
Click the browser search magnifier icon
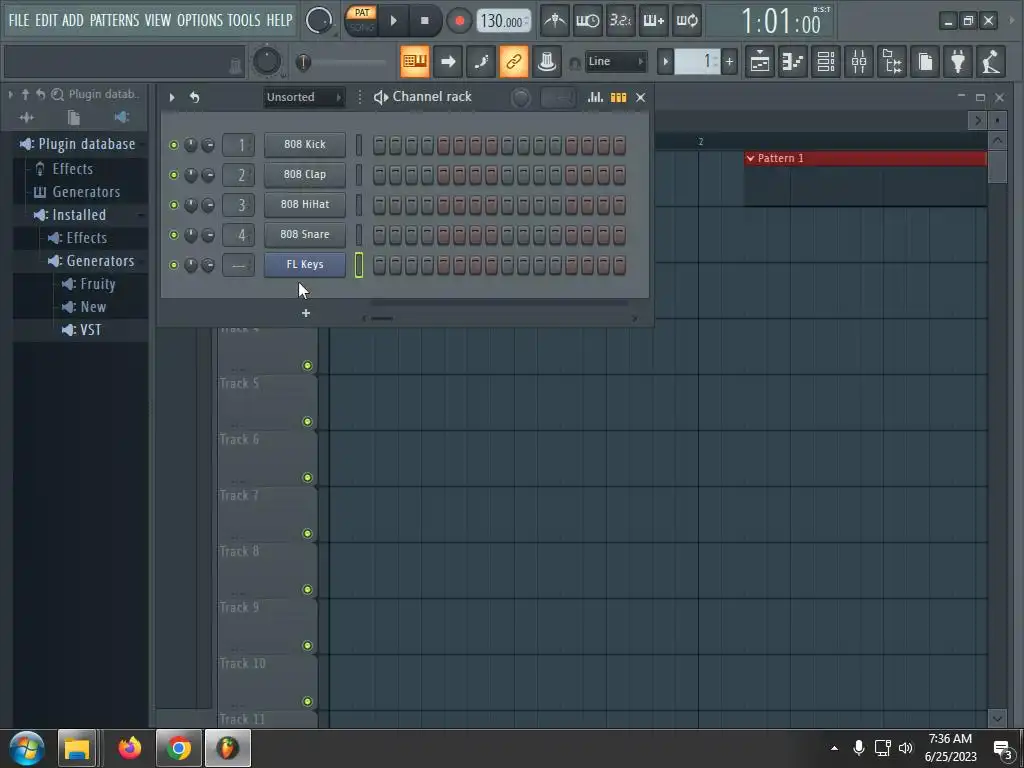click(57, 95)
